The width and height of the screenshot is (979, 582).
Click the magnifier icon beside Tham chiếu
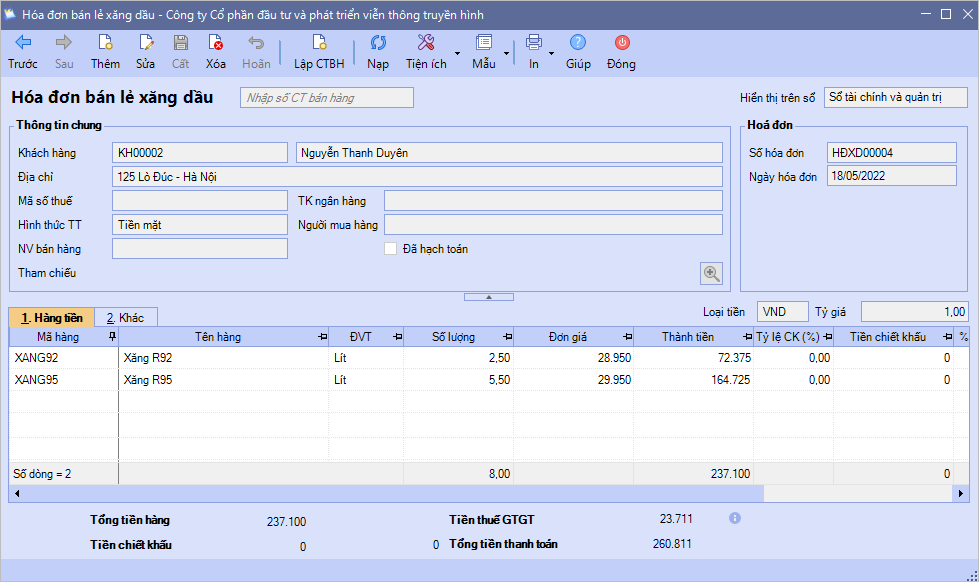pos(711,273)
